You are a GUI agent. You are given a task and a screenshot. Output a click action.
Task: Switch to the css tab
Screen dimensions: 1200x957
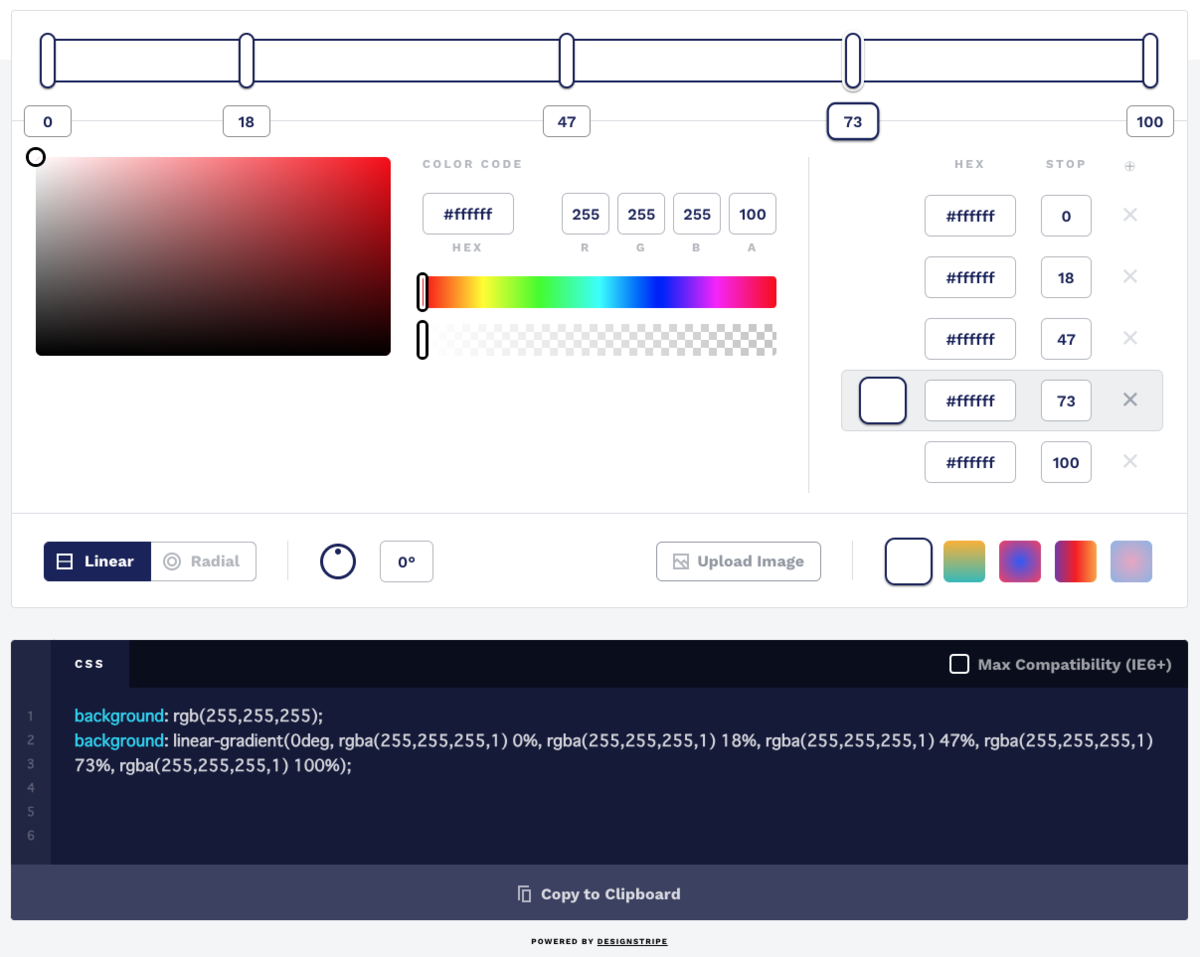[90, 663]
